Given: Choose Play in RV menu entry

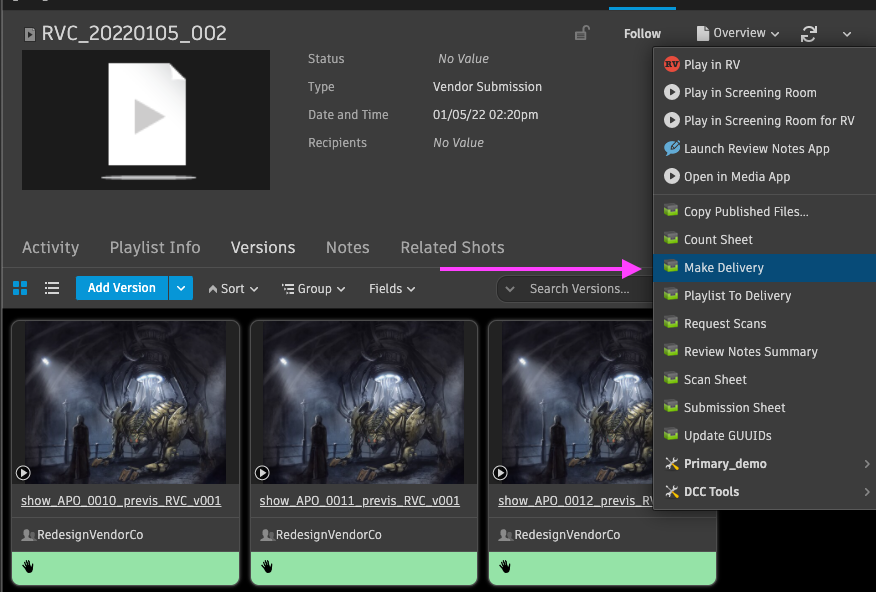Looking at the screenshot, I should point(764,64).
